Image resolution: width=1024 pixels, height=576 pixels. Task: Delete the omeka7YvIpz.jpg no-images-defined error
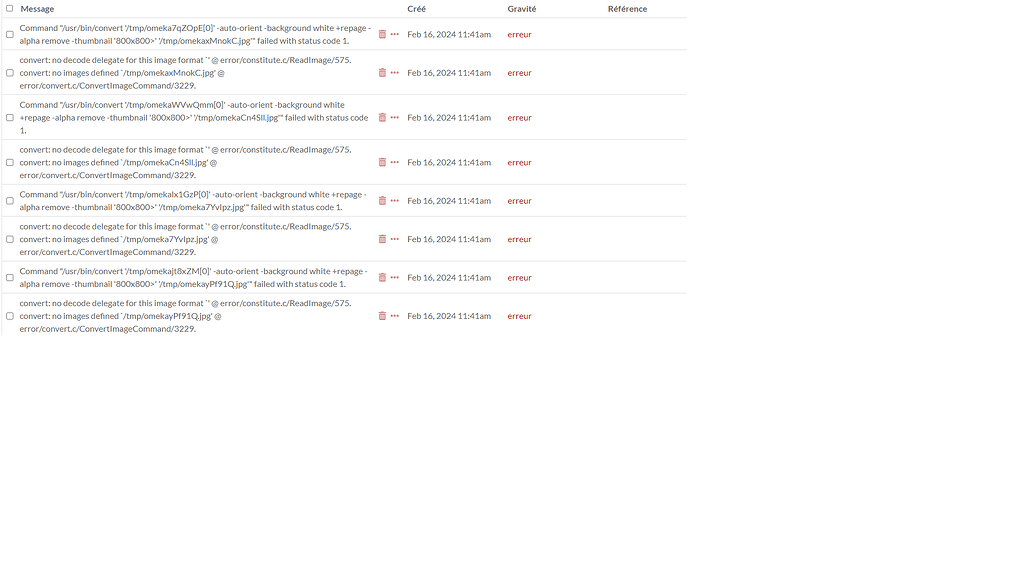[382, 239]
